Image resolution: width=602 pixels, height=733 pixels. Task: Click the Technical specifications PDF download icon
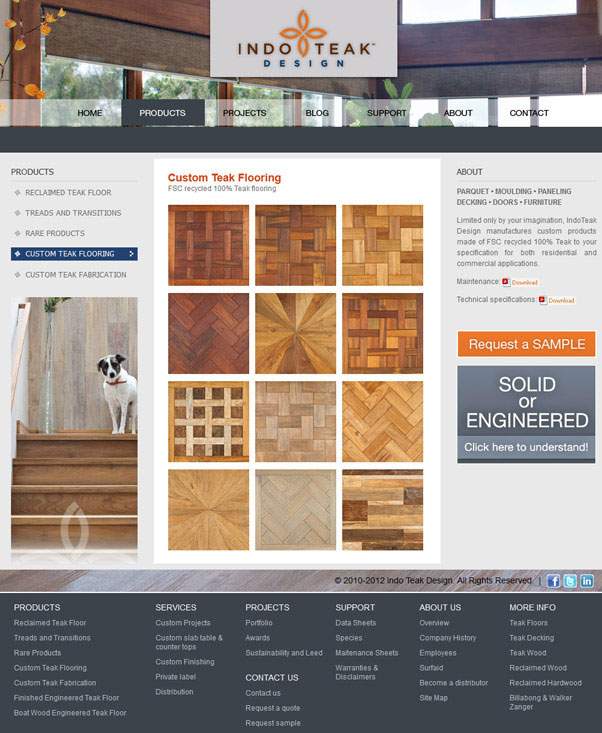[x=543, y=300]
